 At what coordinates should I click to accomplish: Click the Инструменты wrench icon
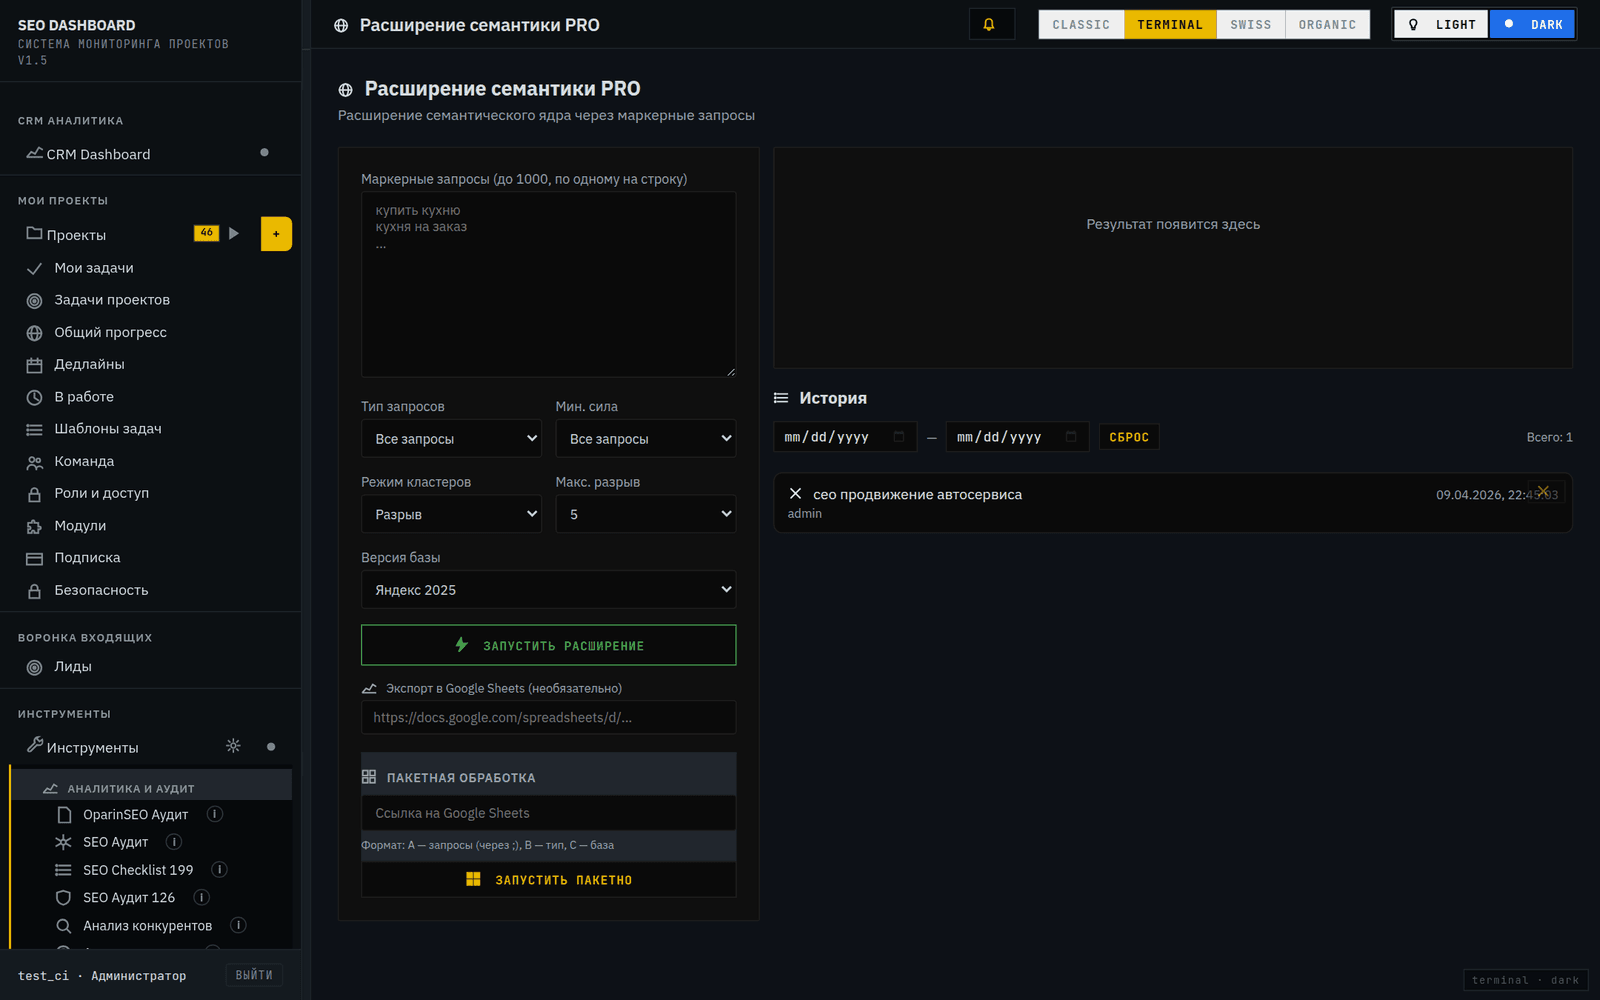(x=34, y=745)
